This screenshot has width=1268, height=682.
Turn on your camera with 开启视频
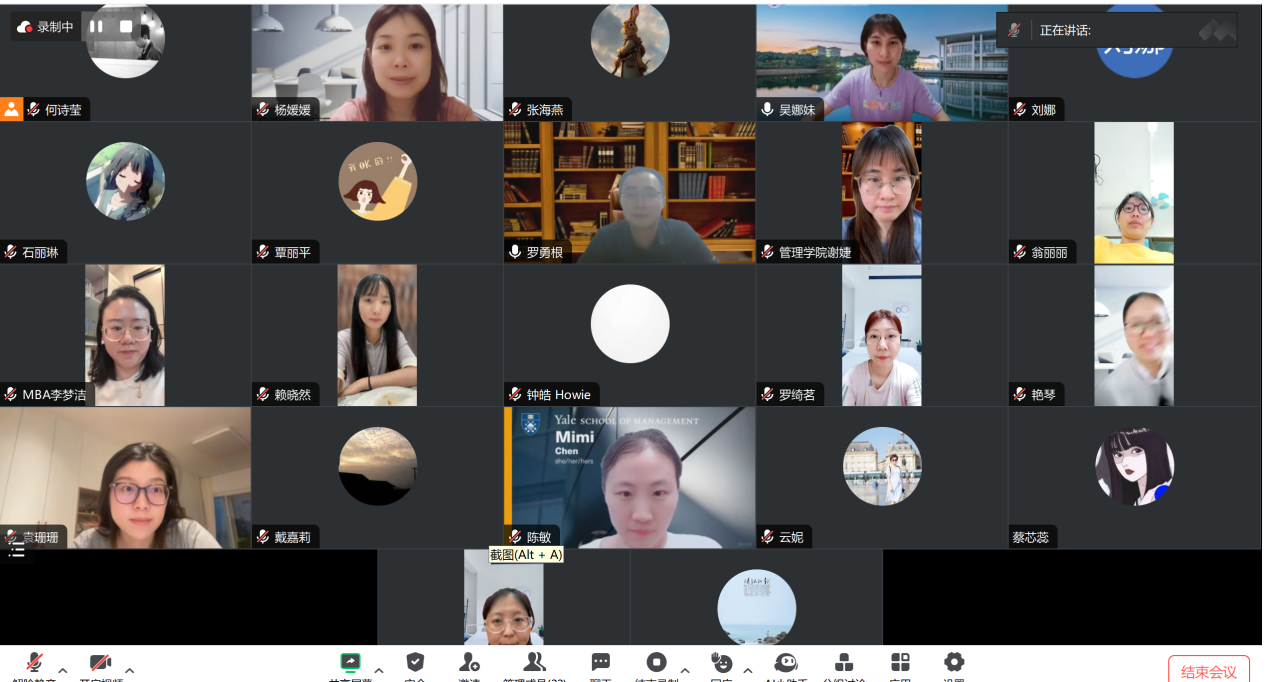coord(100,662)
